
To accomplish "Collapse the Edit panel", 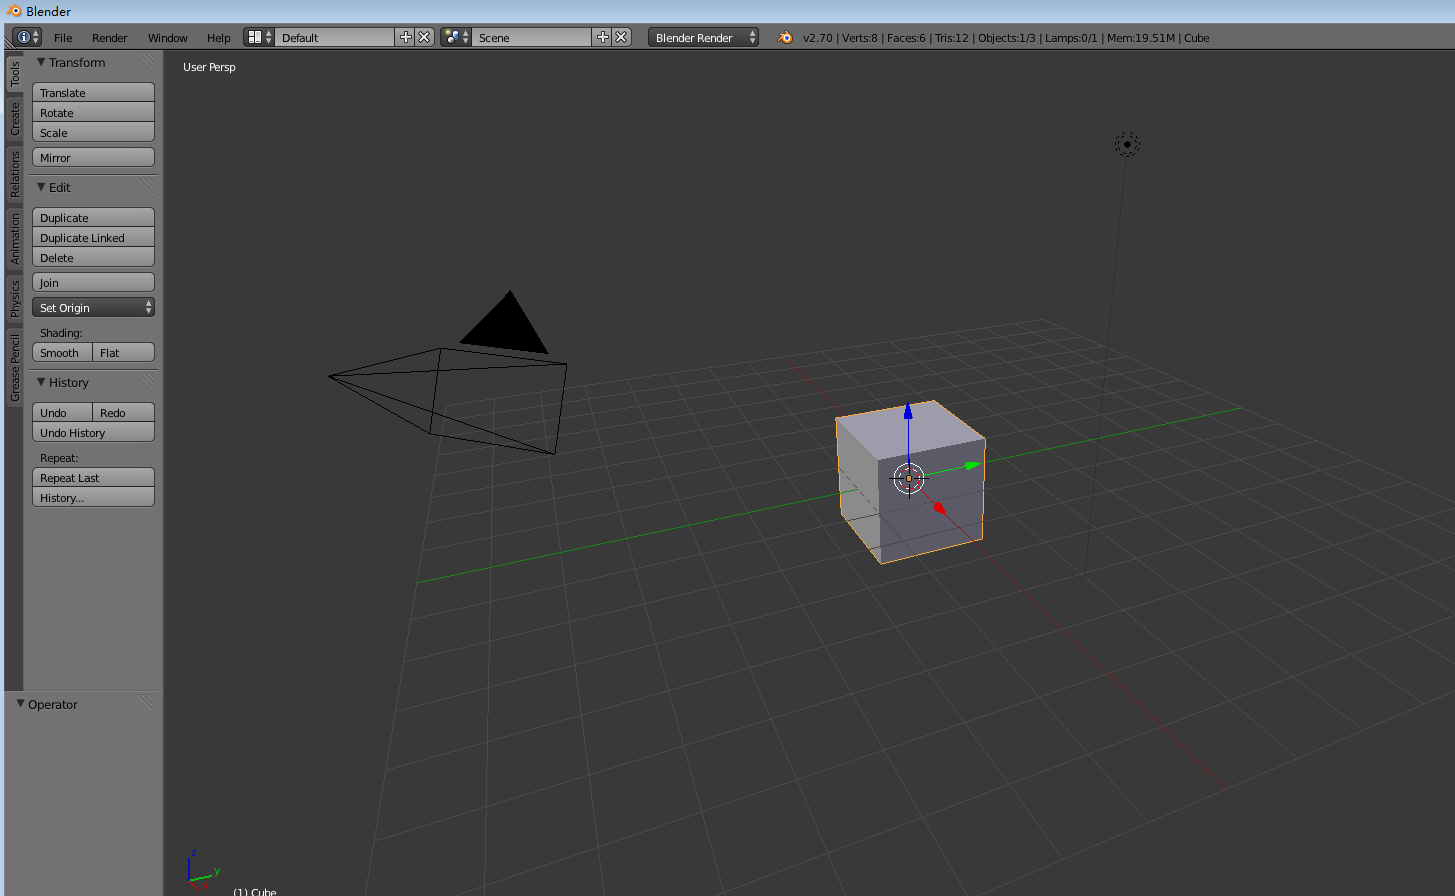I will click(41, 187).
